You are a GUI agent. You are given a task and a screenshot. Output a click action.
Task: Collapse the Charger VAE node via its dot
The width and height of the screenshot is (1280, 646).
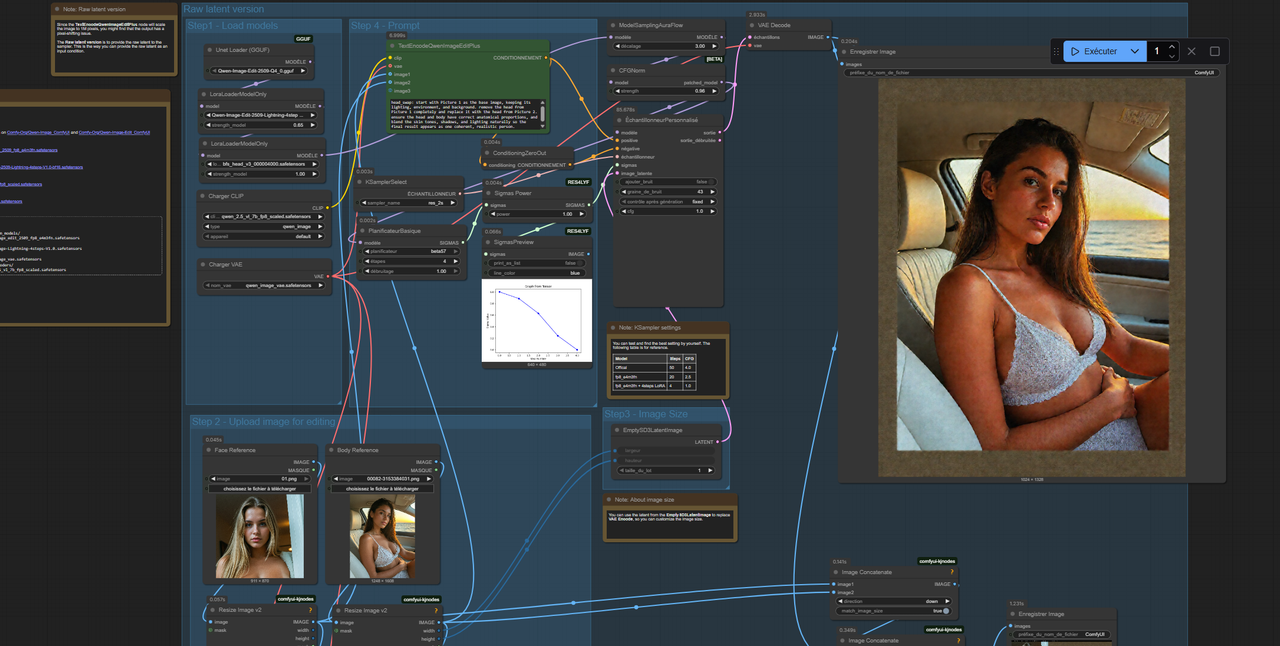pyautogui.click(x=203, y=264)
